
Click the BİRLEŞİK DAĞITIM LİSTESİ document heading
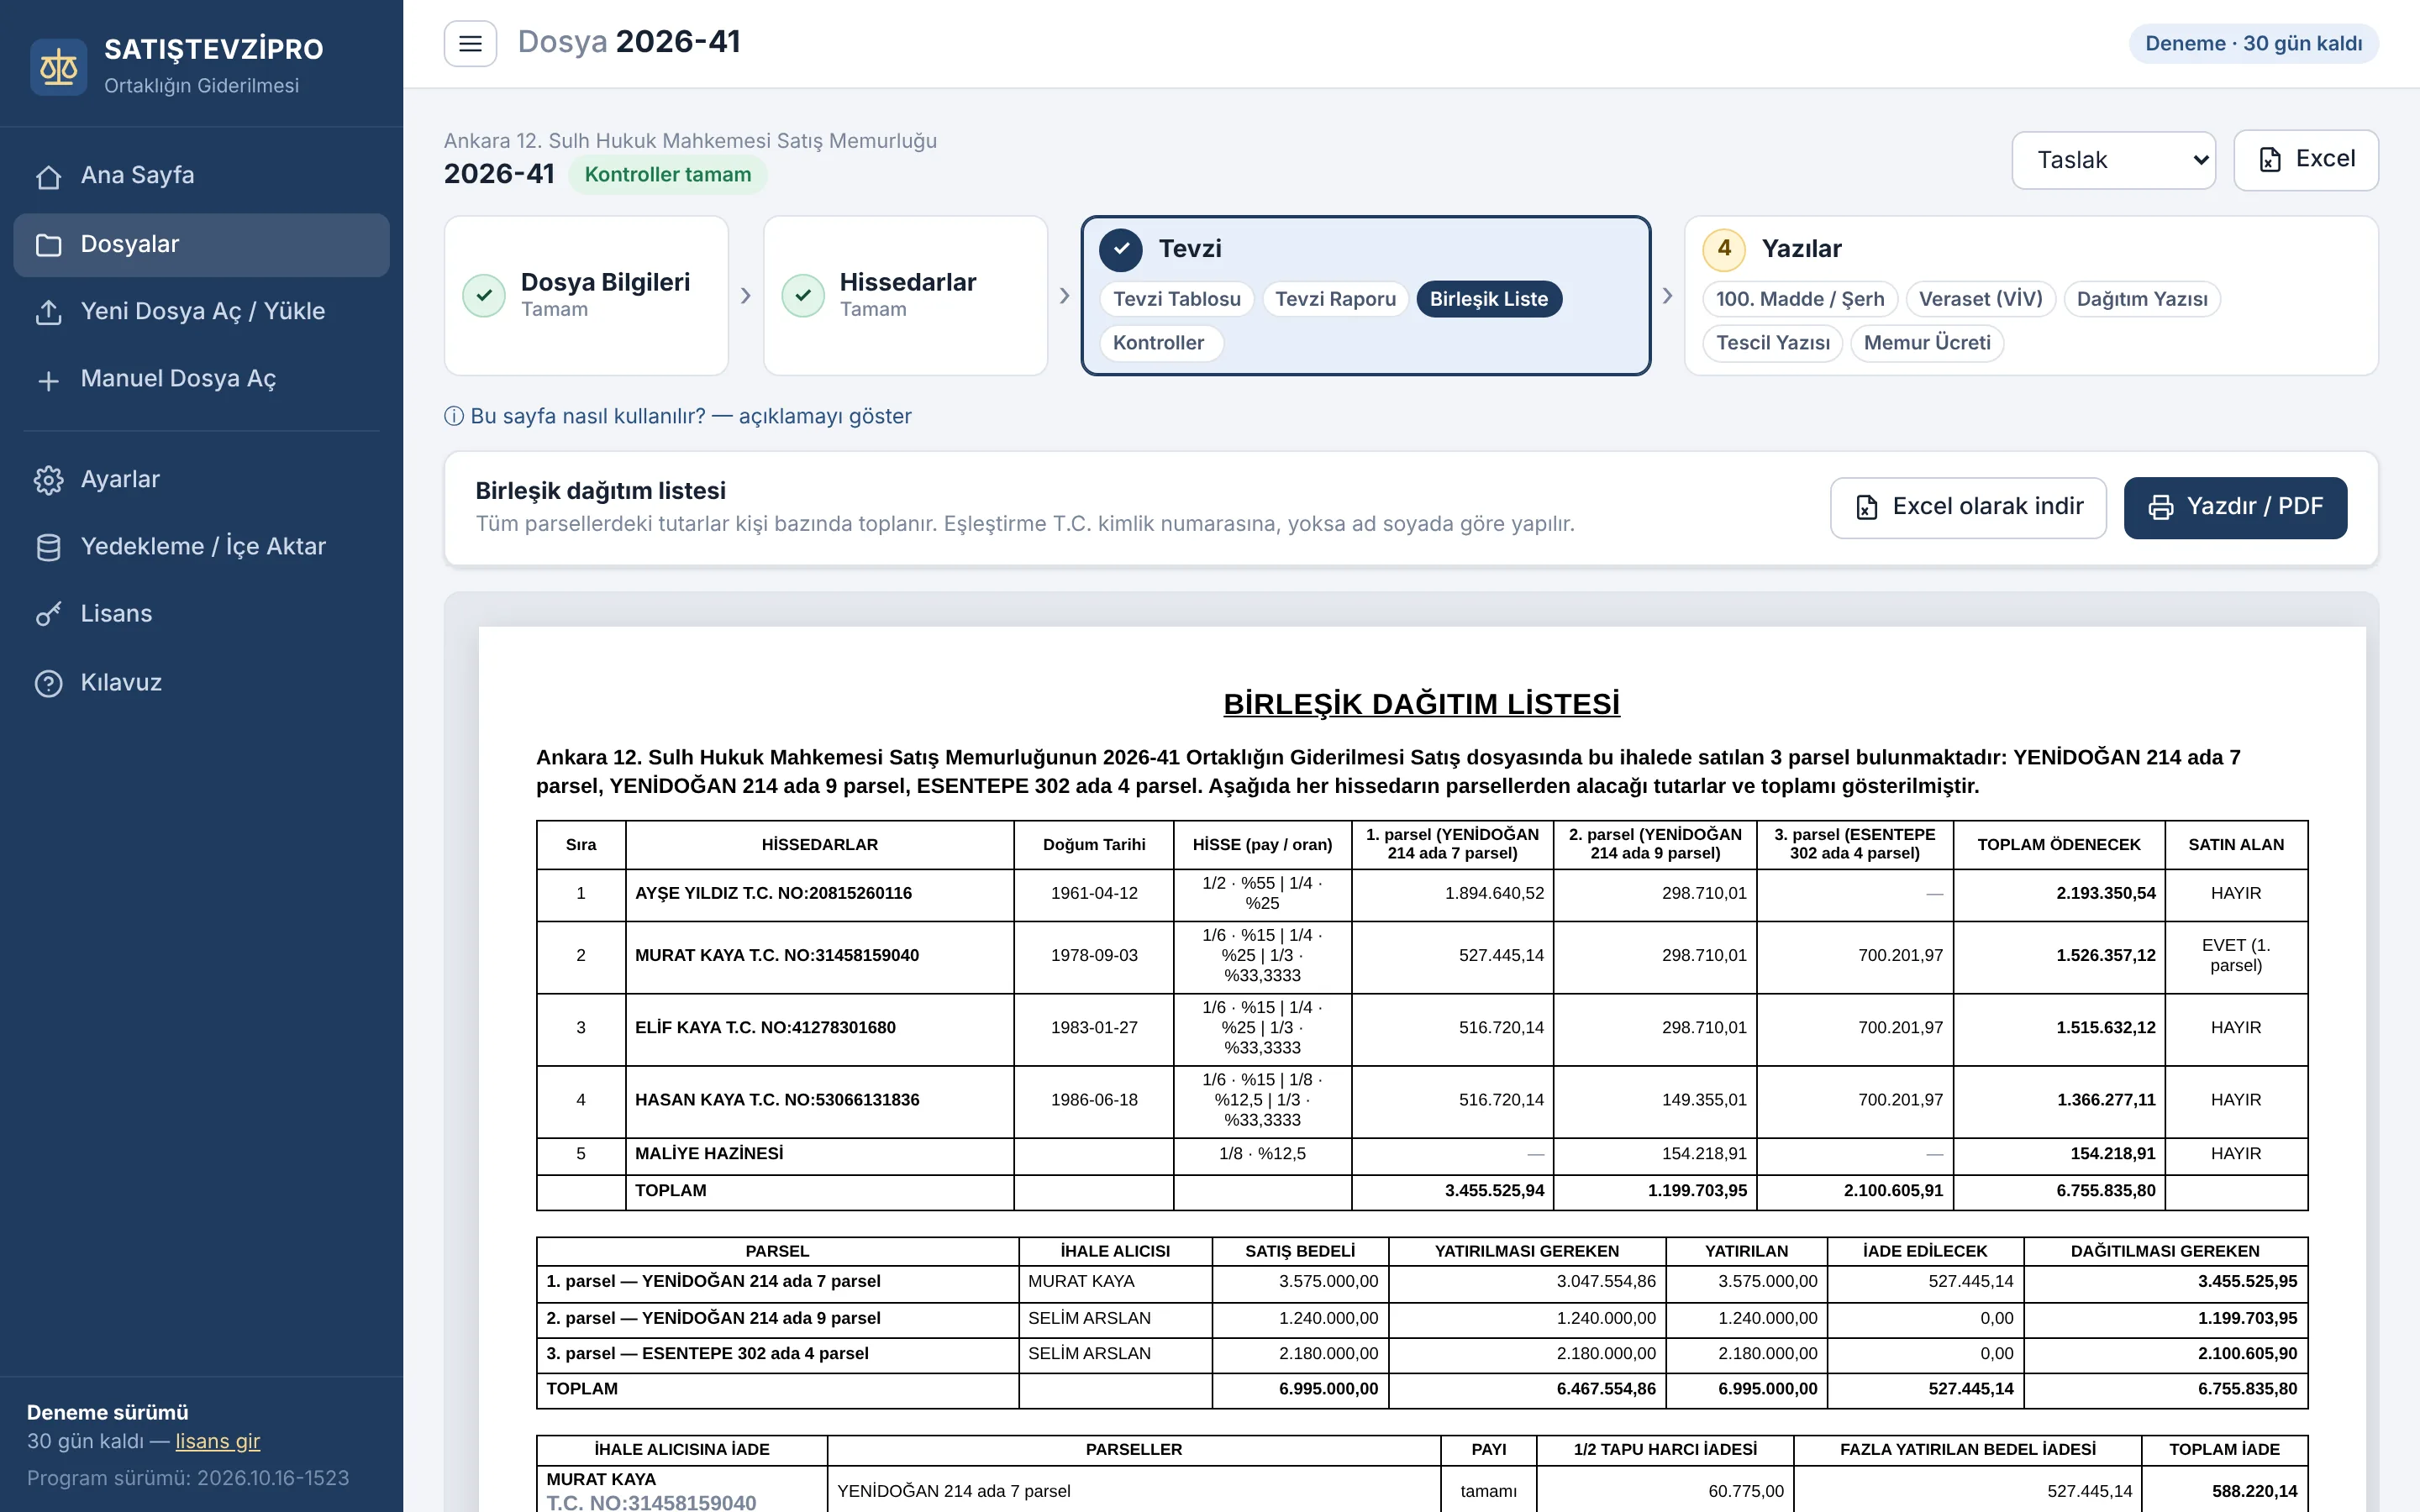pos(1421,704)
